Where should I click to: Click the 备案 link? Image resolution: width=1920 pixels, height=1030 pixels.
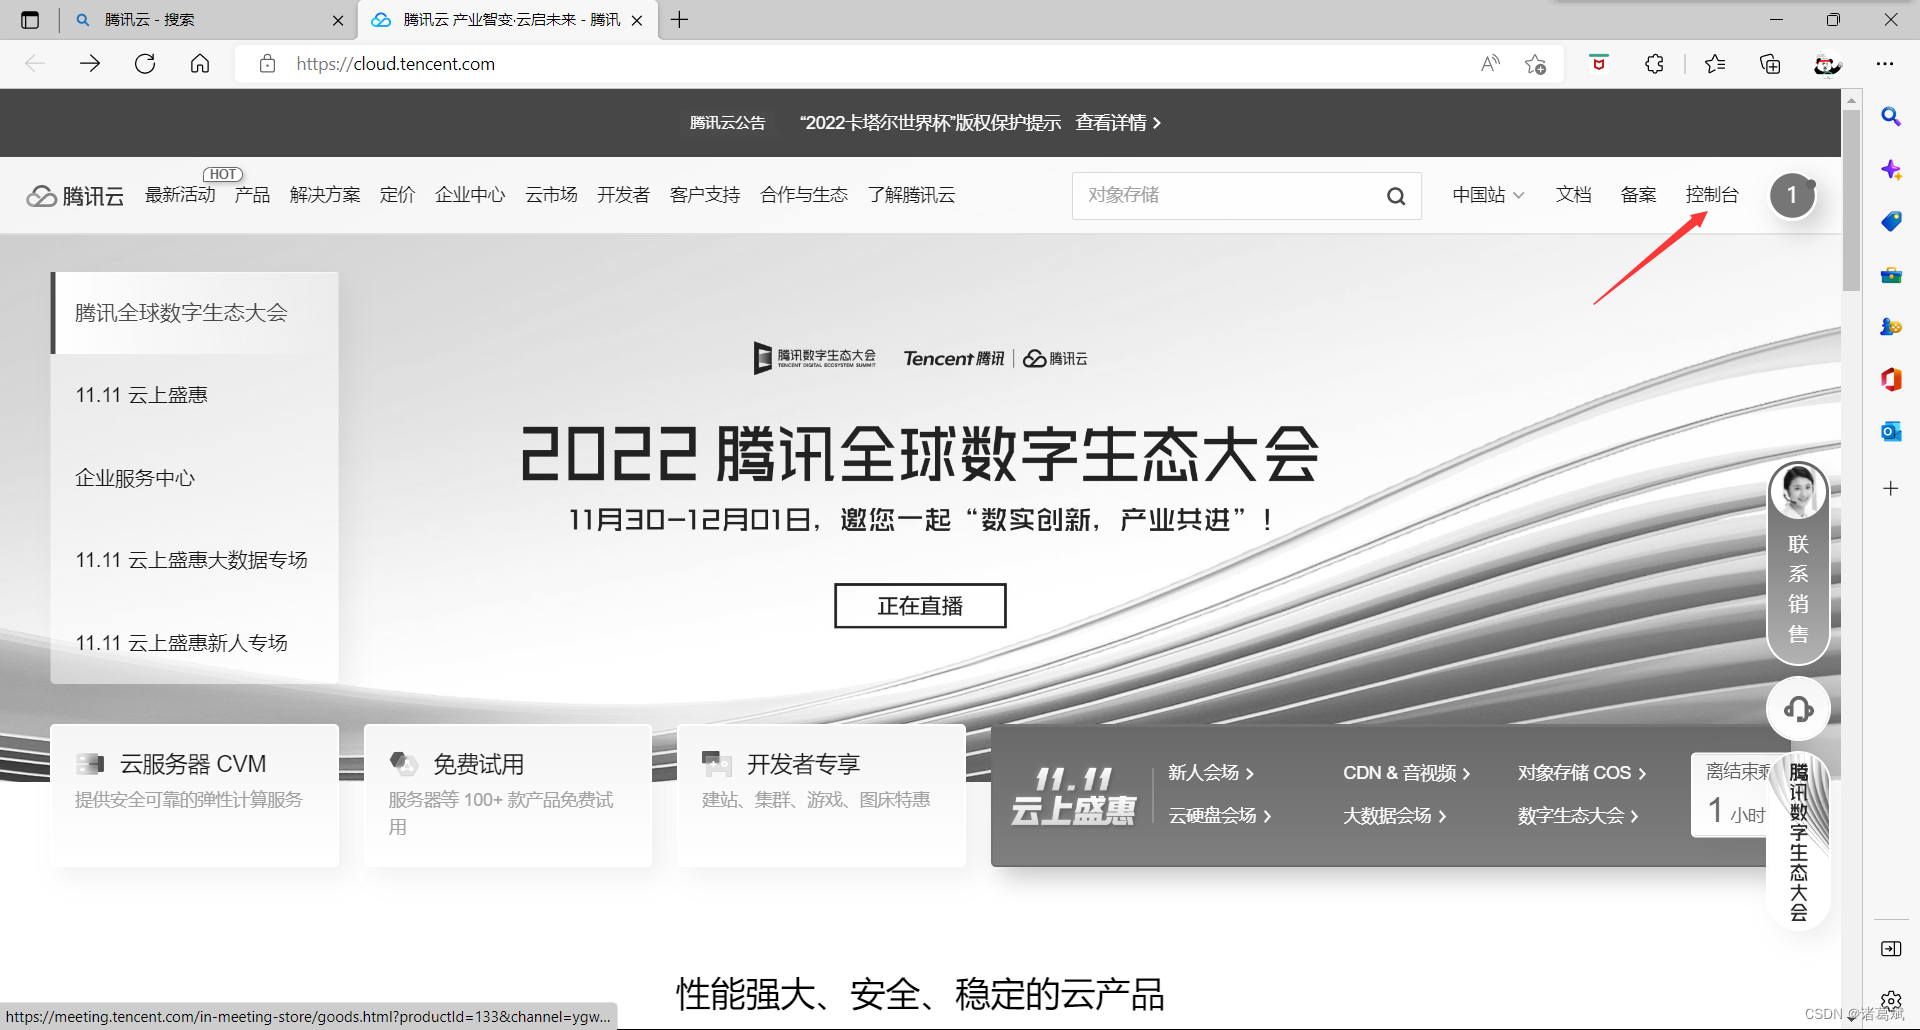[x=1638, y=195]
